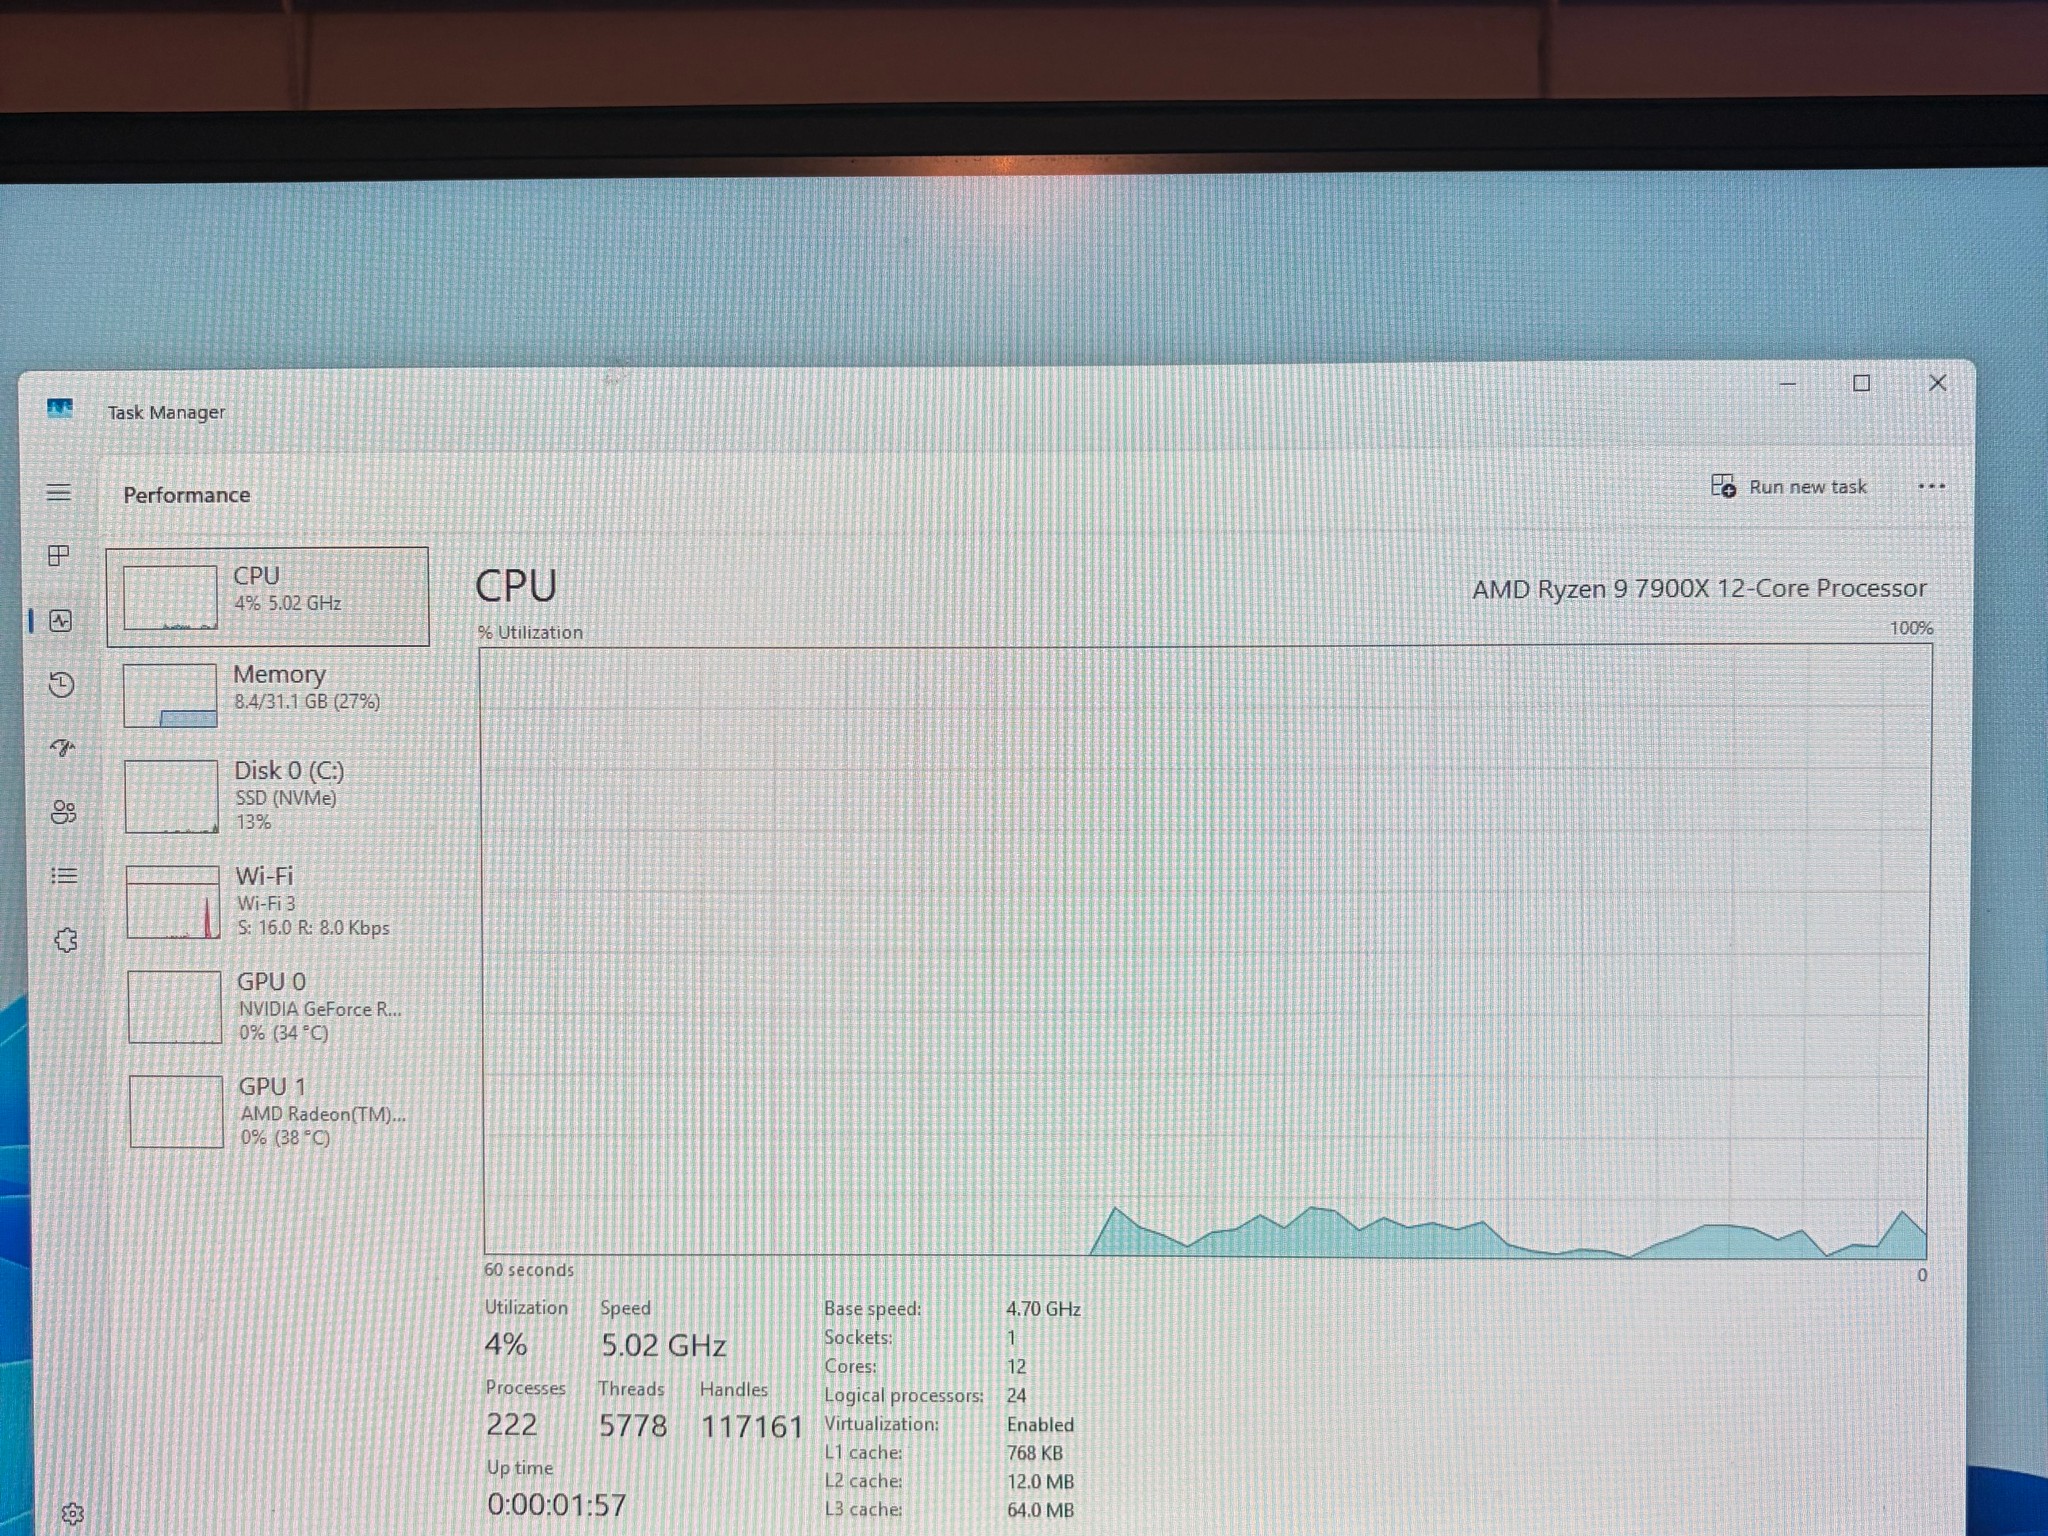Screen dimensions: 2048x1536
Task: Click the 4% utilization value
Action: (x=506, y=1345)
